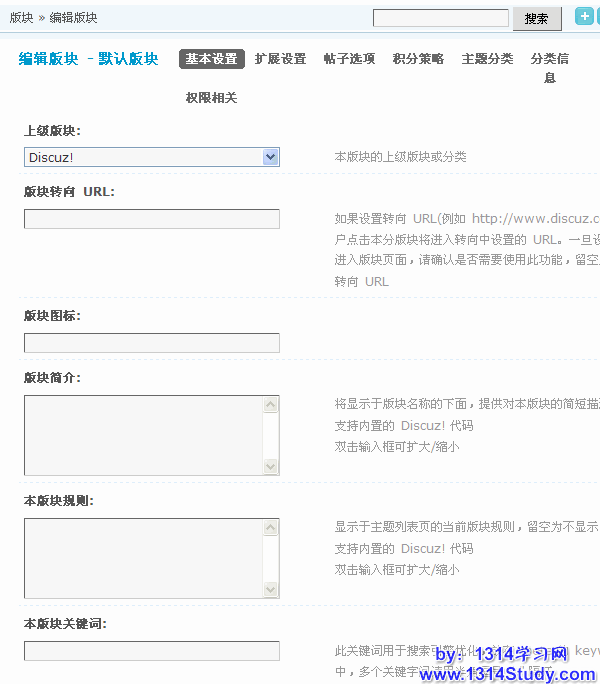Go to the 积分策略 tab
The height and width of the screenshot is (684, 600).
click(x=418, y=59)
